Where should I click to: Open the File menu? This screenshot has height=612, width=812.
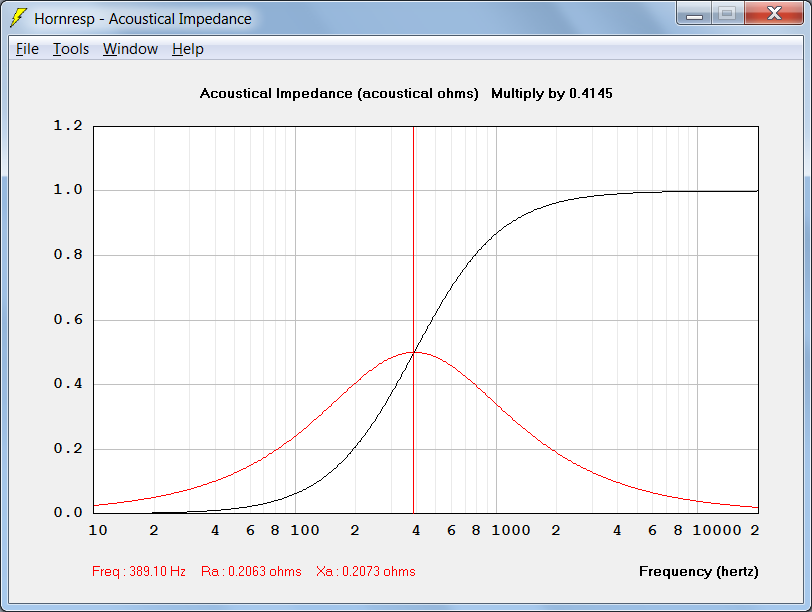[27, 49]
